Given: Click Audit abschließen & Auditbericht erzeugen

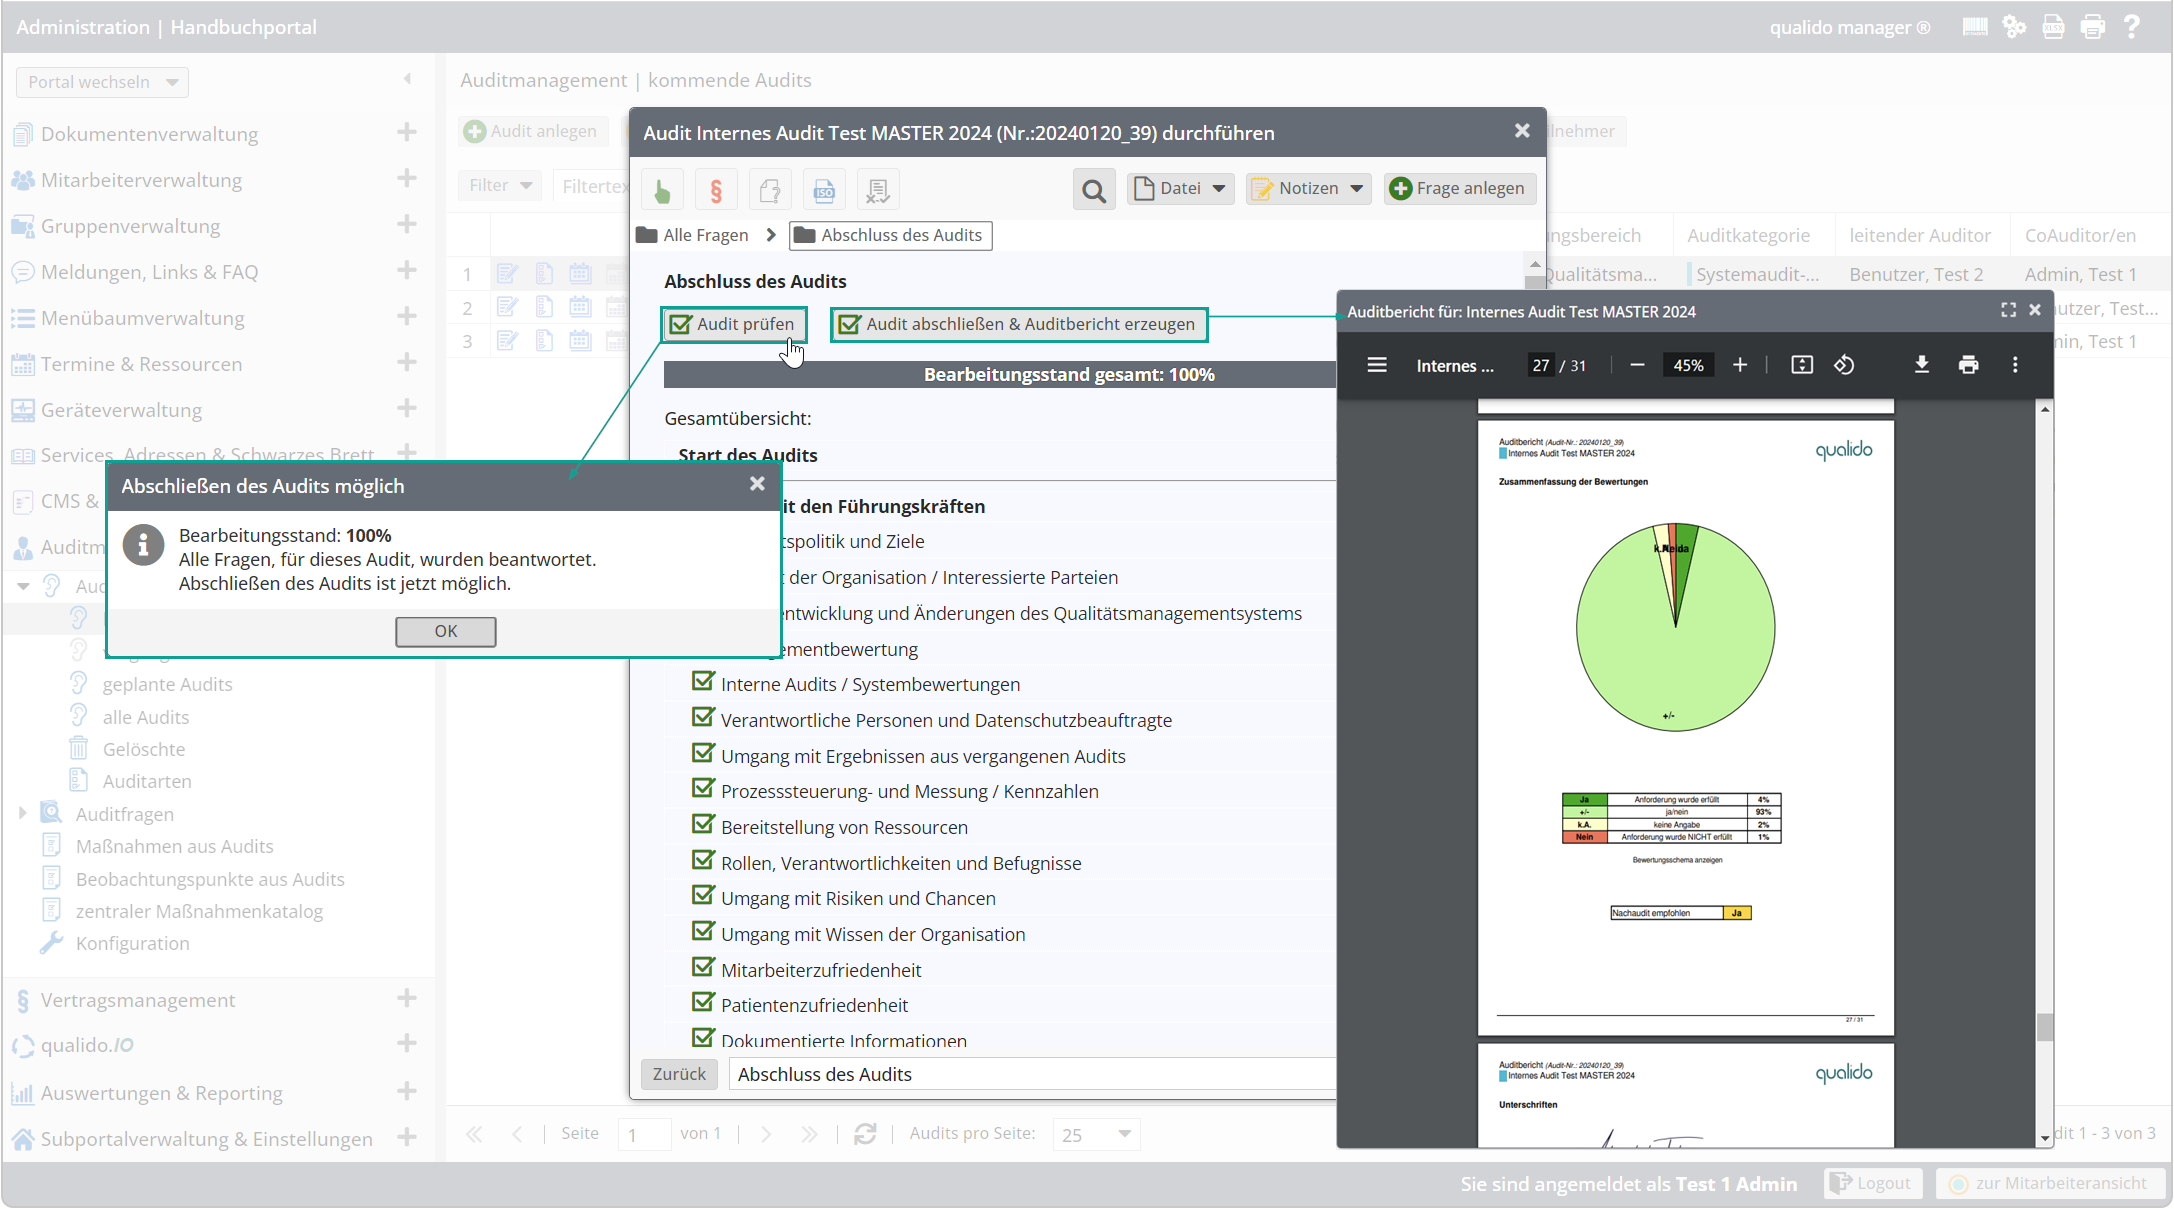Looking at the screenshot, I should 1019,324.
